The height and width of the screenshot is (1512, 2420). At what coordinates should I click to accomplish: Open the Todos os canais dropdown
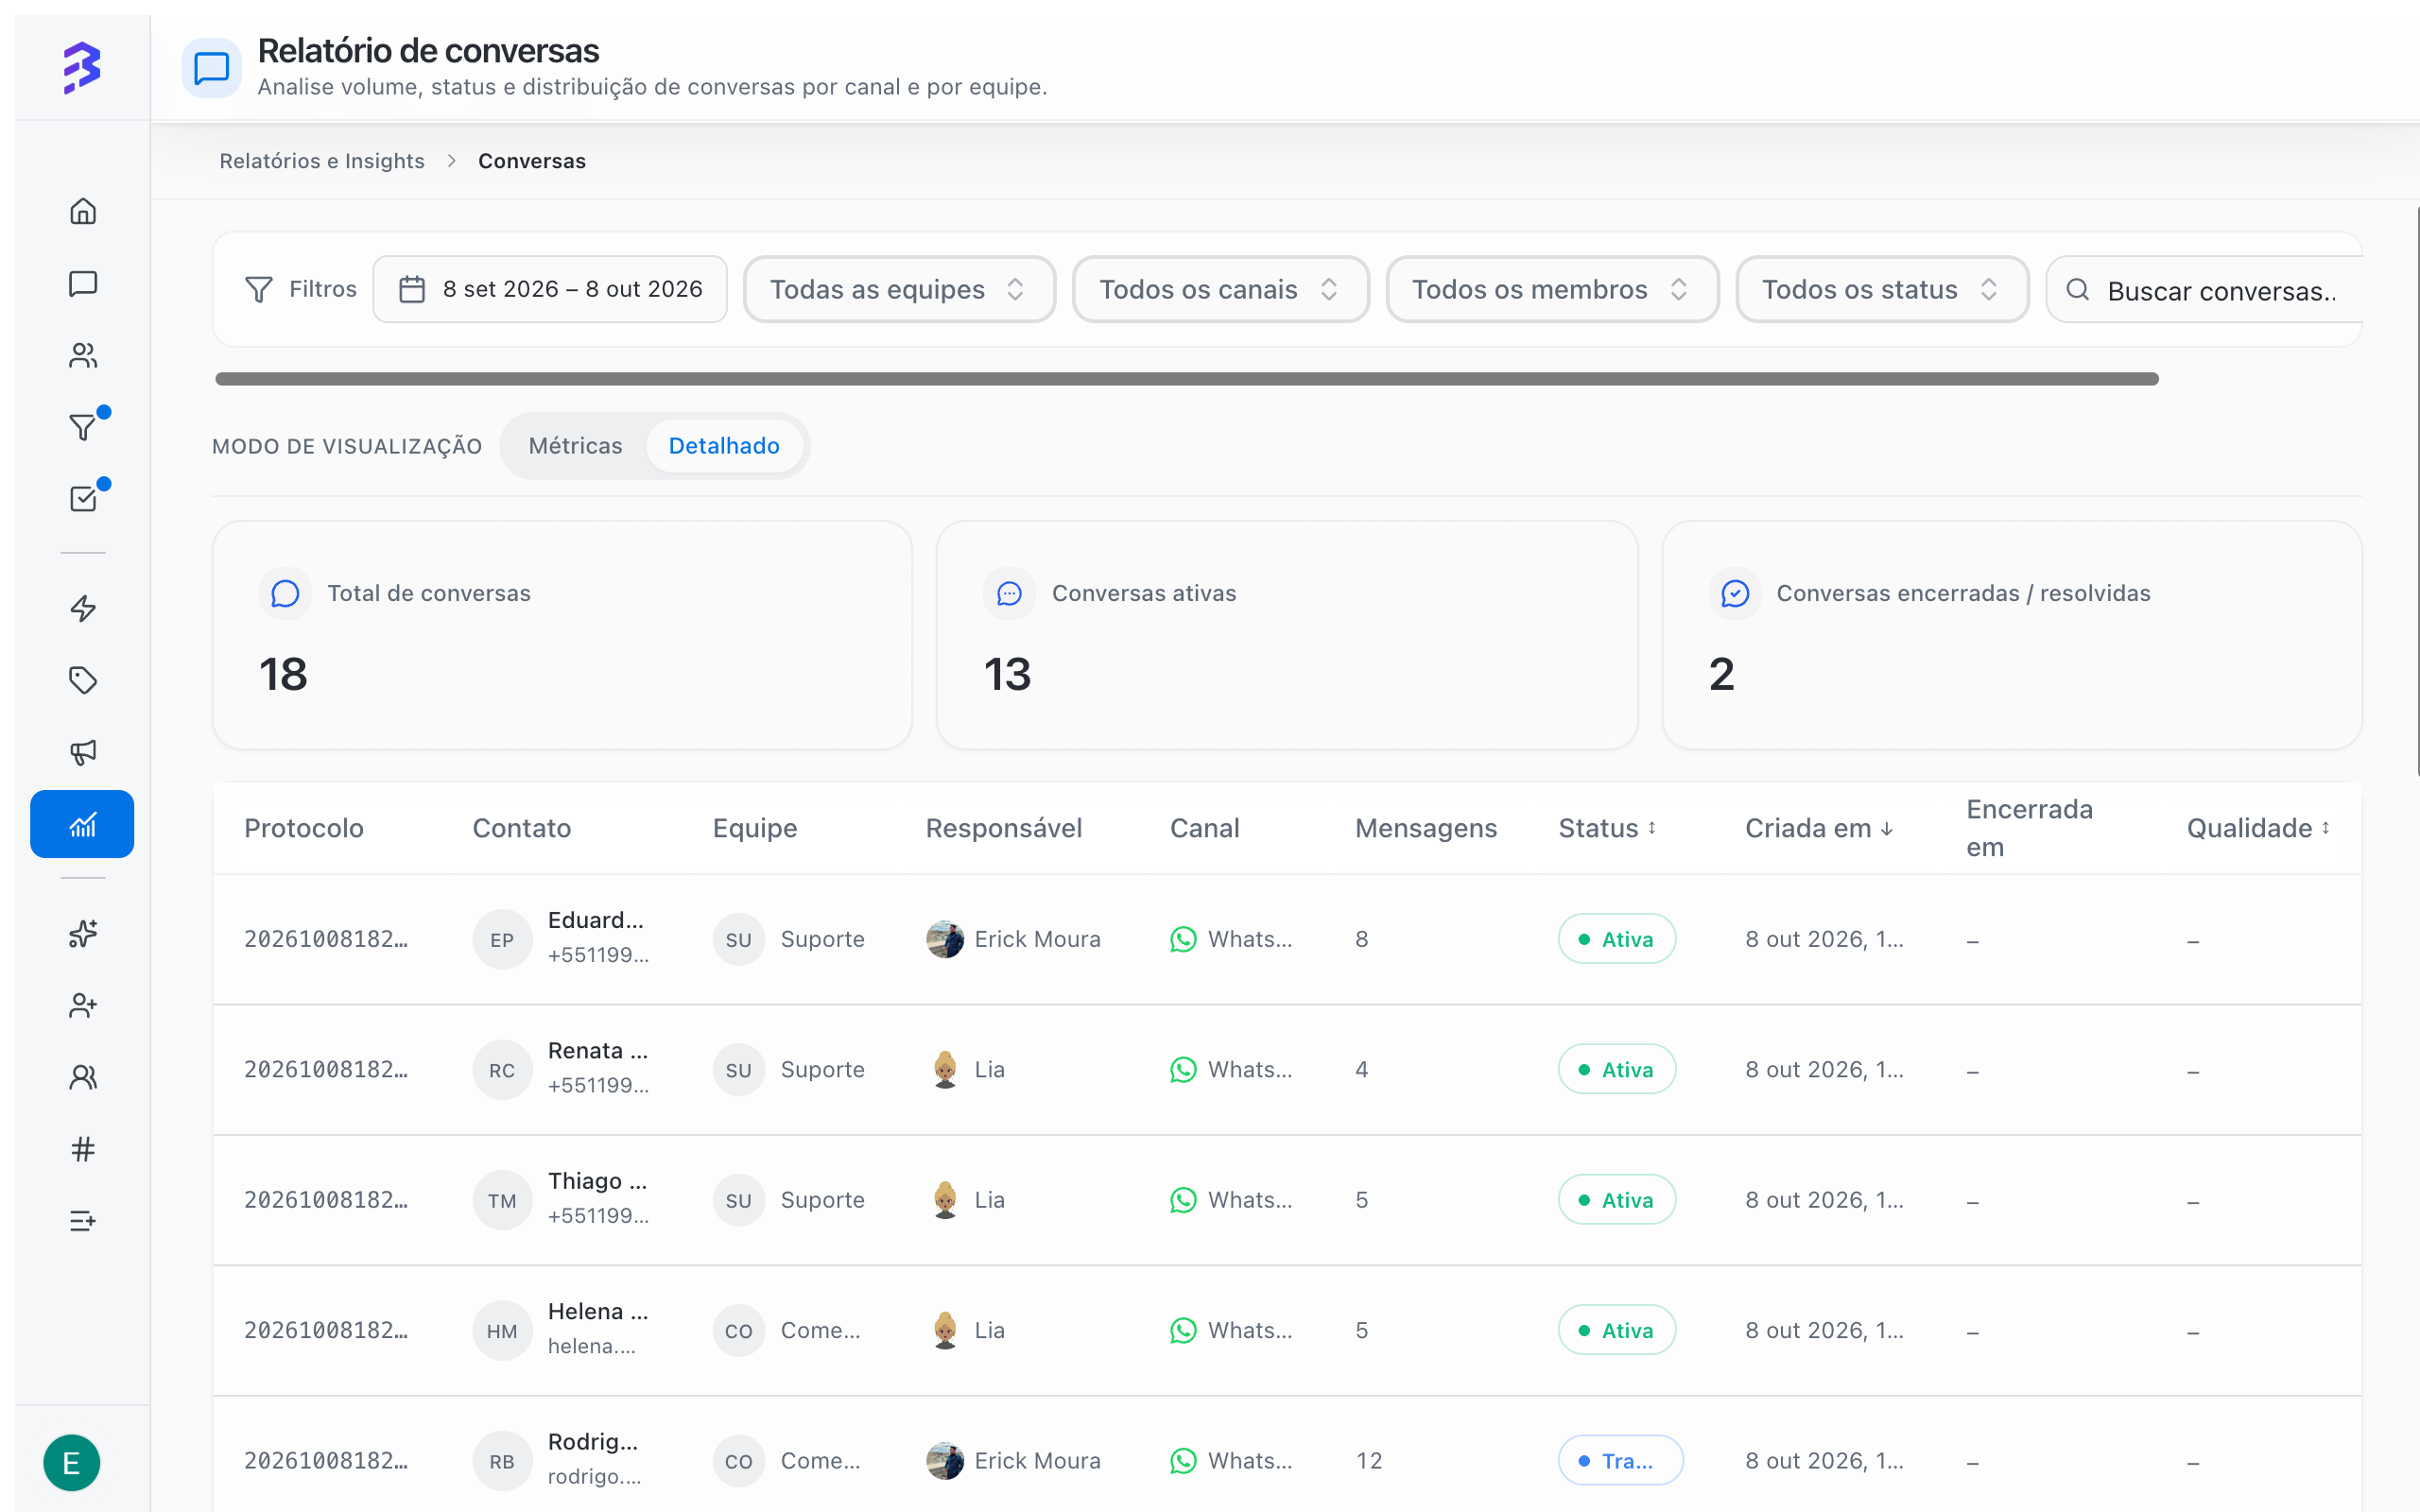point(1220,289)
